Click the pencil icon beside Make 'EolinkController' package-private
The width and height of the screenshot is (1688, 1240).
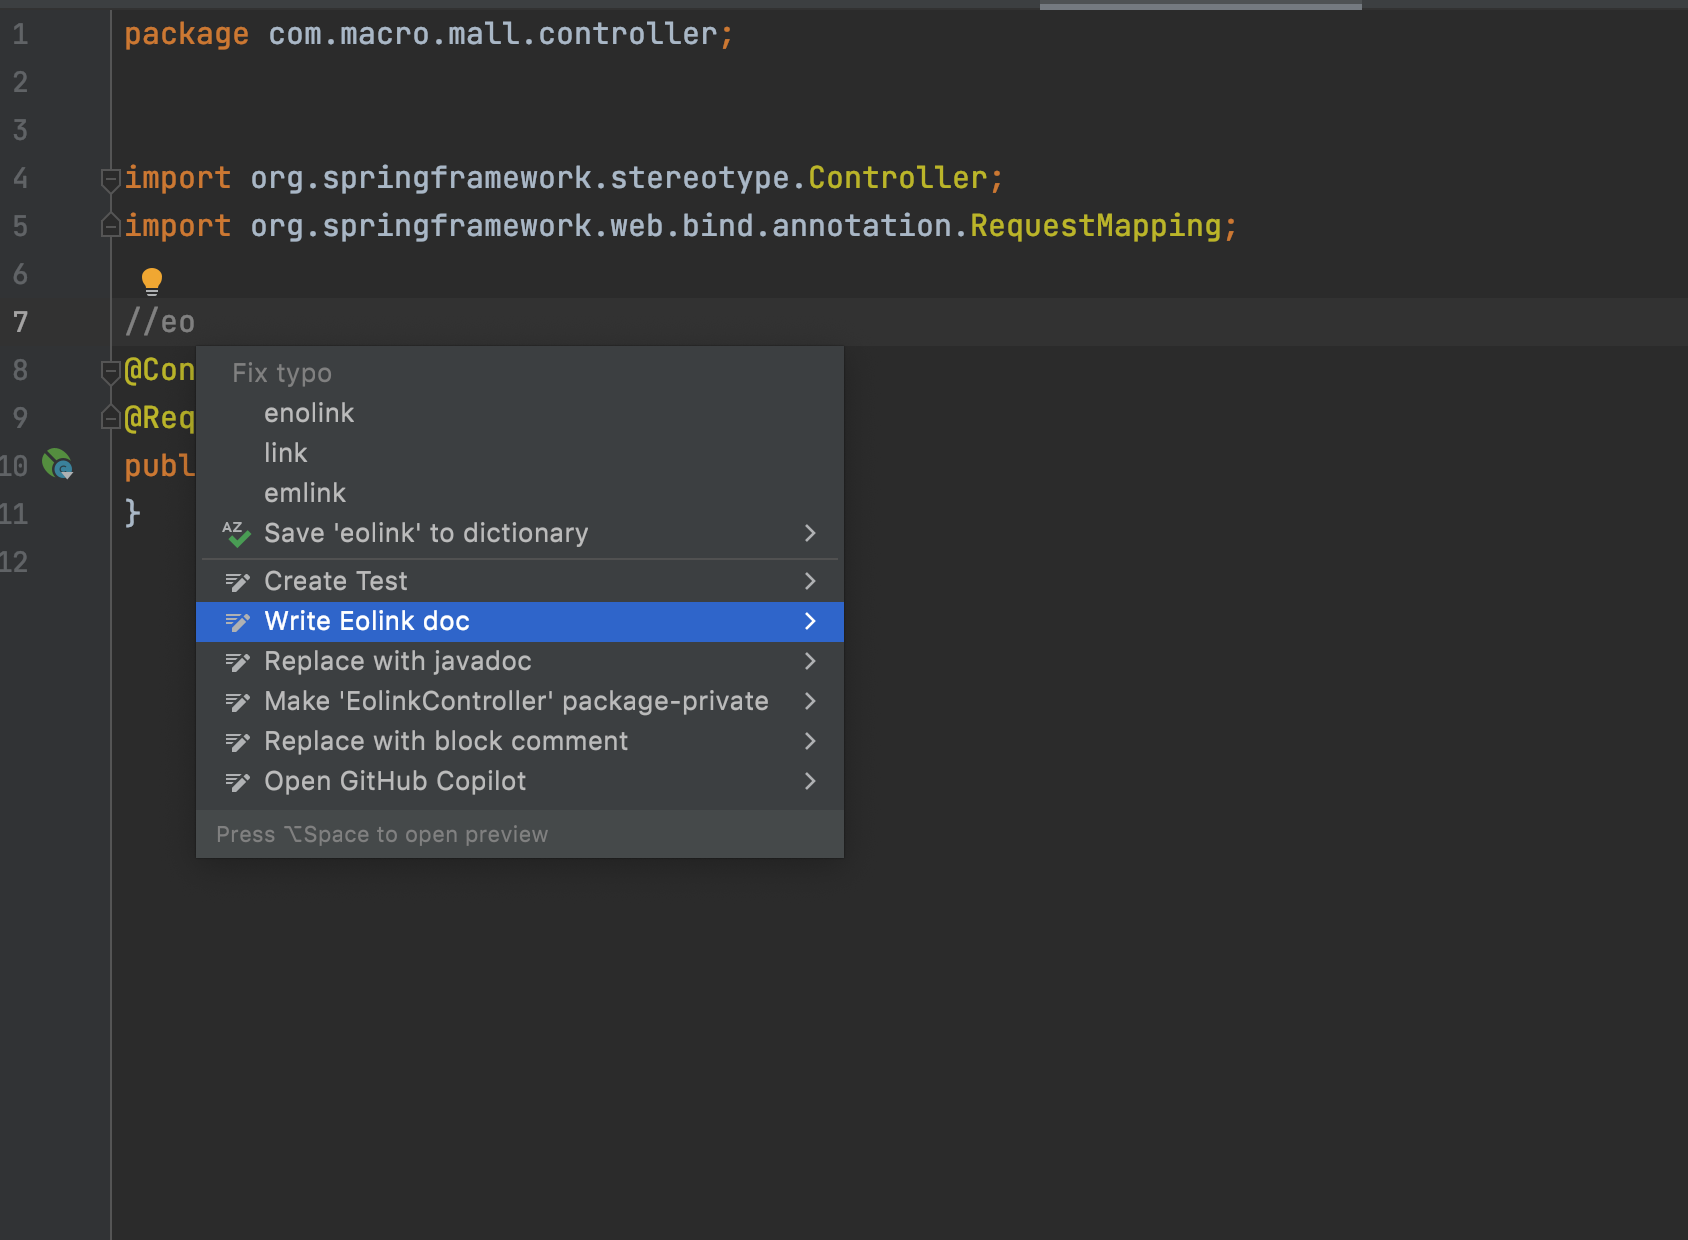click(x=237, y=701)
